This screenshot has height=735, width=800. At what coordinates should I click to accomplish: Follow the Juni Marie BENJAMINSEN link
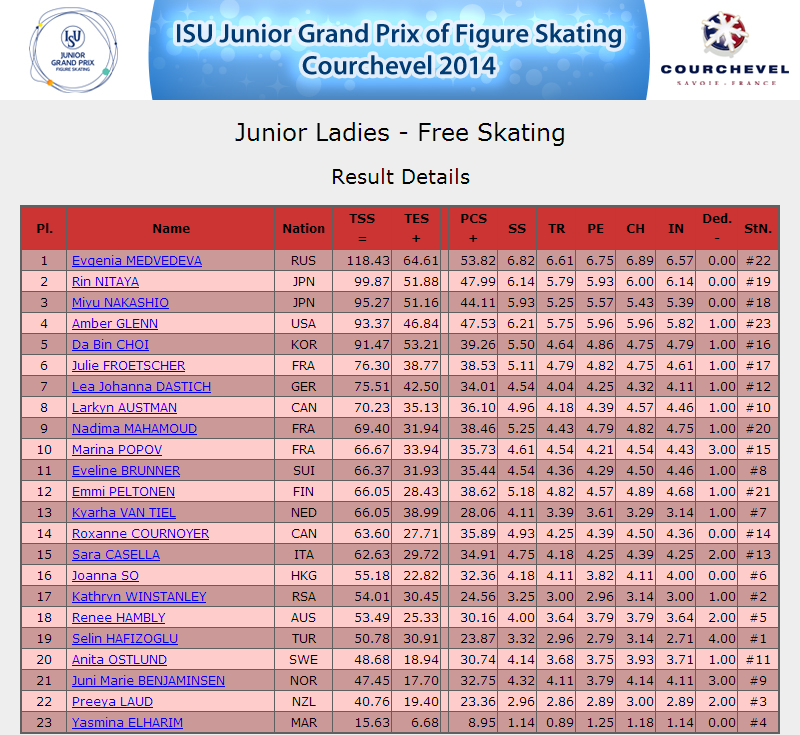point(148,680)
